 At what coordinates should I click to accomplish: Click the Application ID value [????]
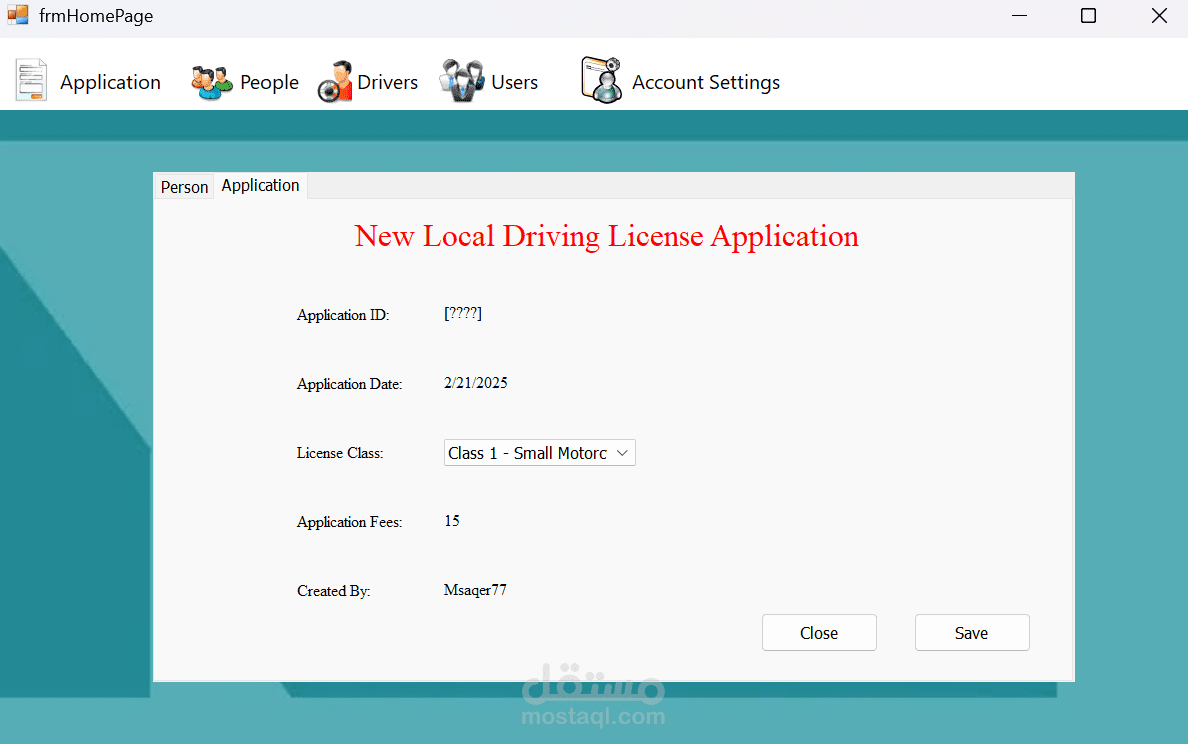[x=463, y=314]
